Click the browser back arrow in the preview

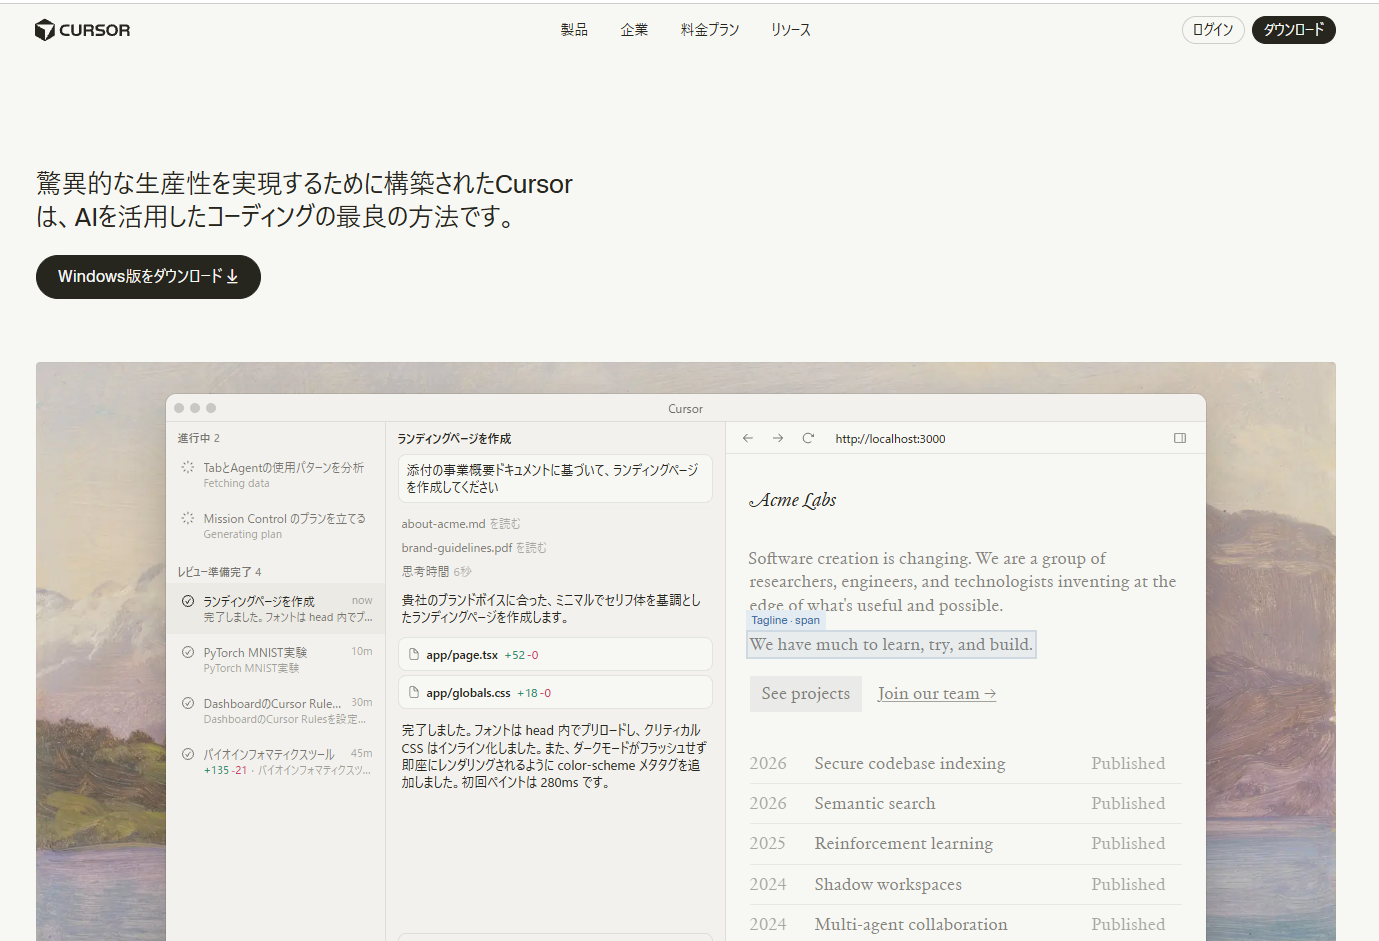pos(747,438)
